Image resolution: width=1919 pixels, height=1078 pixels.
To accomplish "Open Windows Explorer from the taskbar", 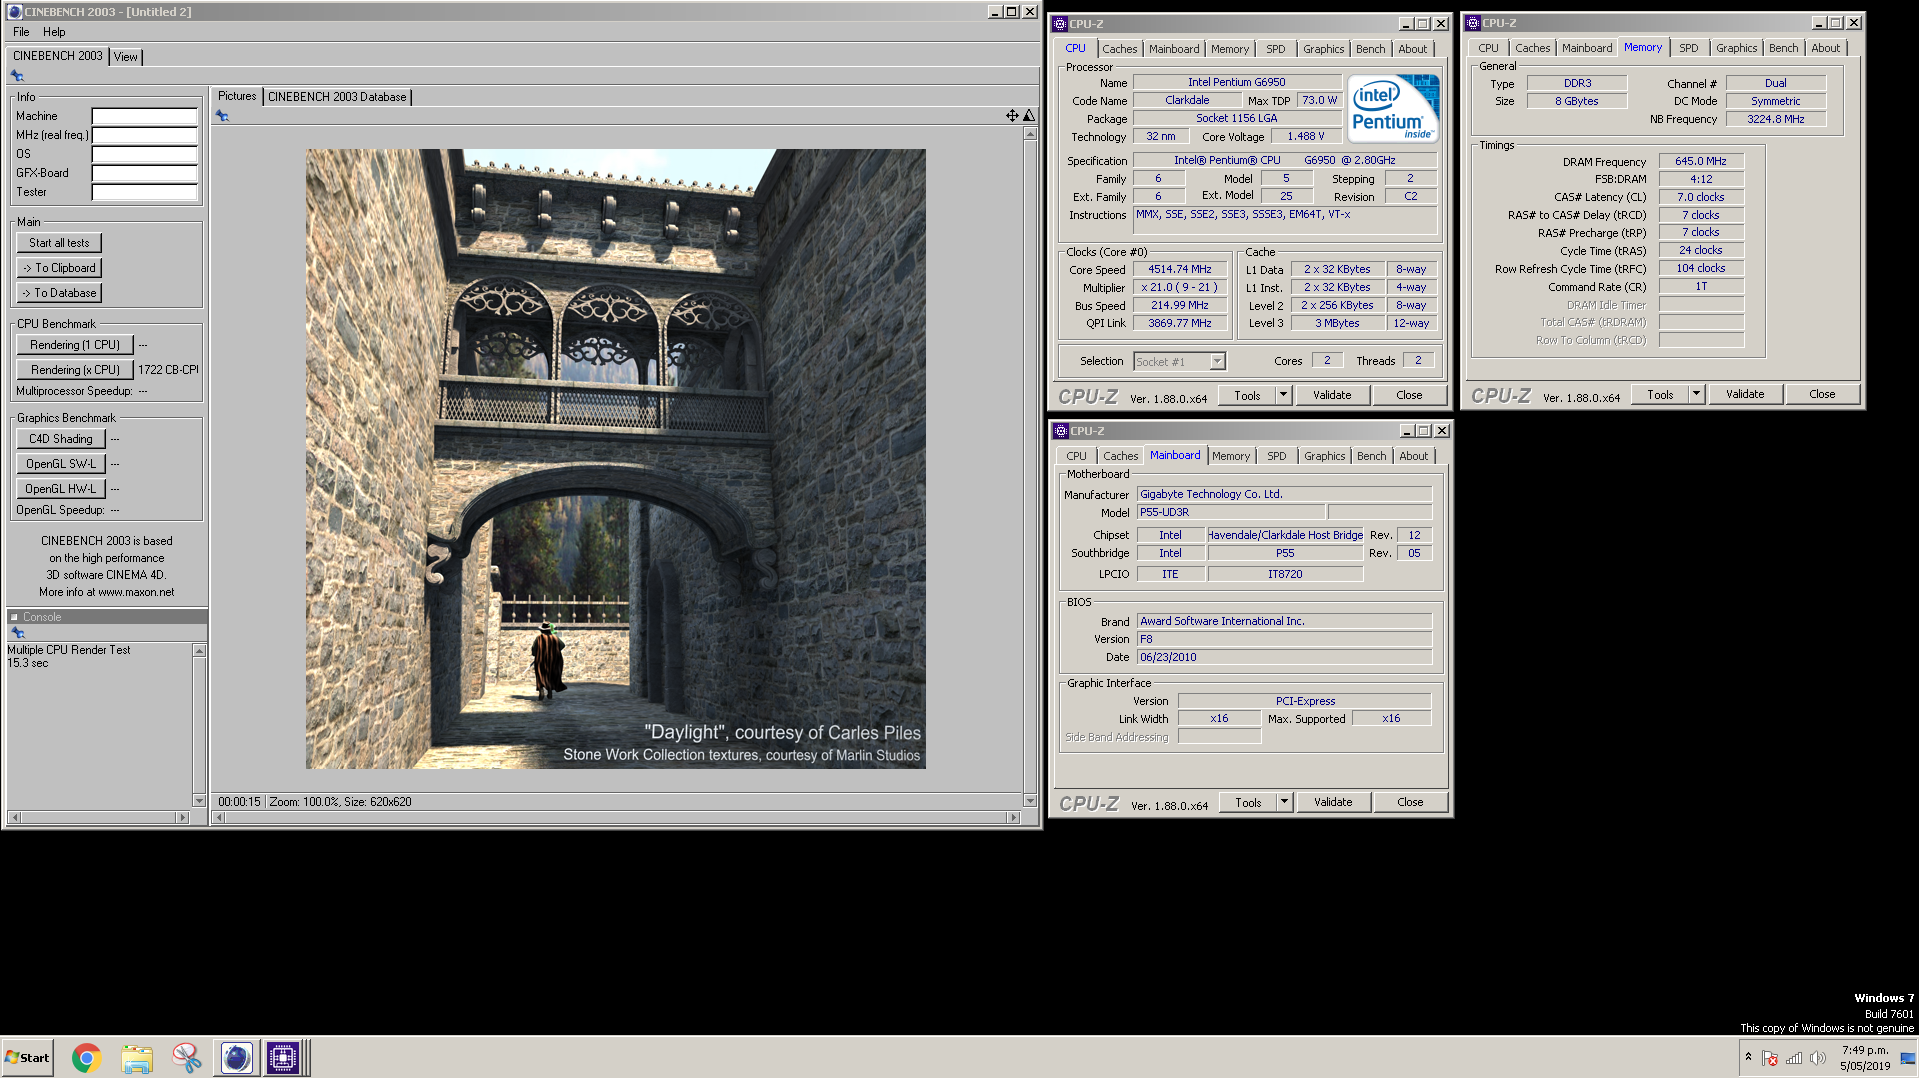I will 137,1058.
